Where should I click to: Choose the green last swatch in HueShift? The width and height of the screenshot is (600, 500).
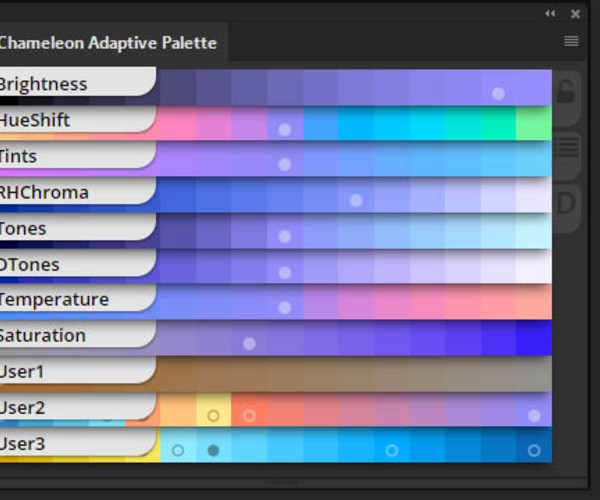(534, 124)
